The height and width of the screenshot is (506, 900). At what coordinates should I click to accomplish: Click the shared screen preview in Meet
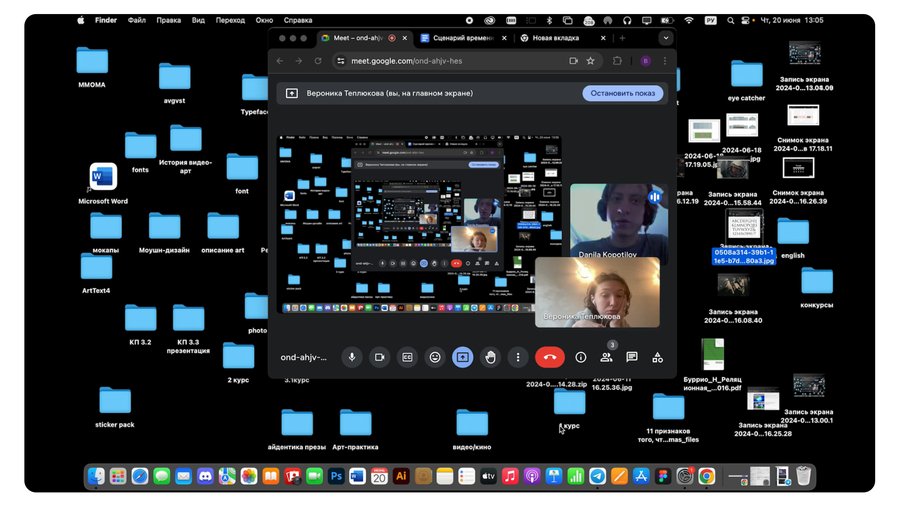point(420,224)
